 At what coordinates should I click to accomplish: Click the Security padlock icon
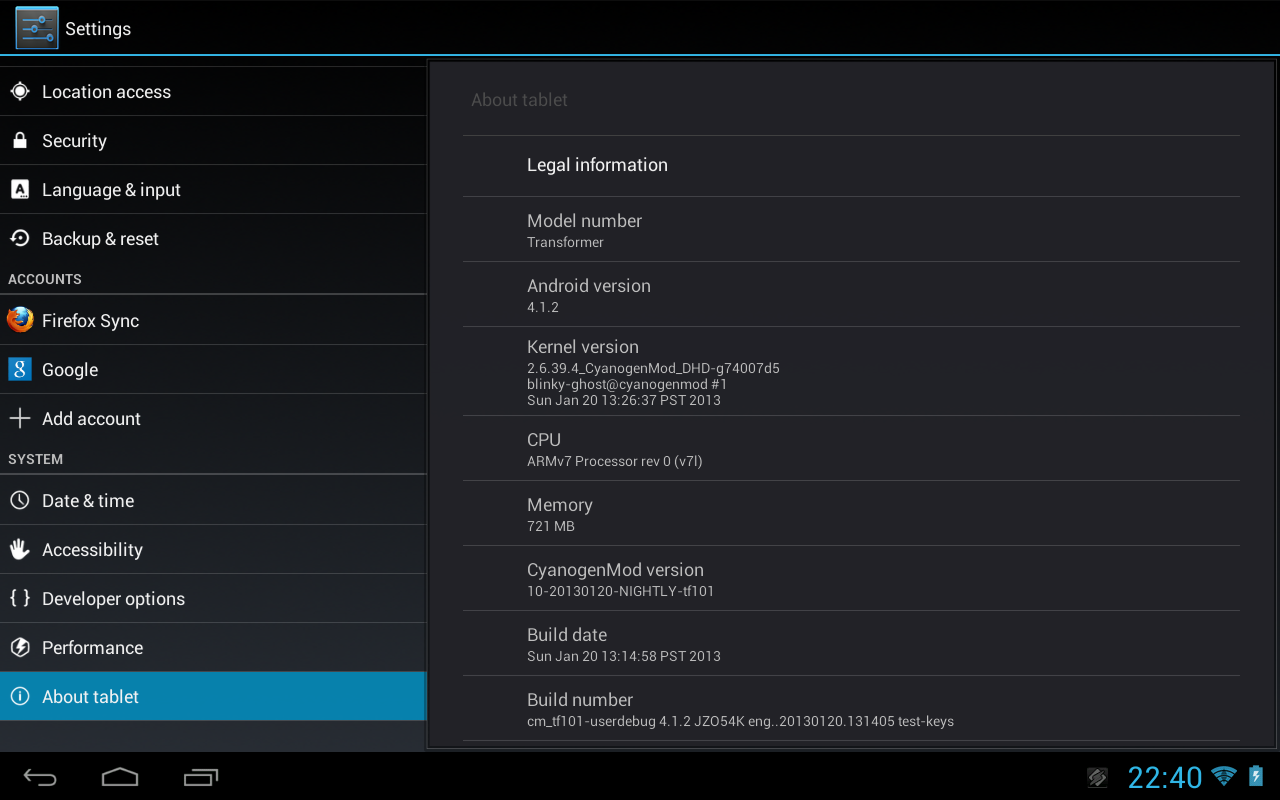click(x=20, y=141)
